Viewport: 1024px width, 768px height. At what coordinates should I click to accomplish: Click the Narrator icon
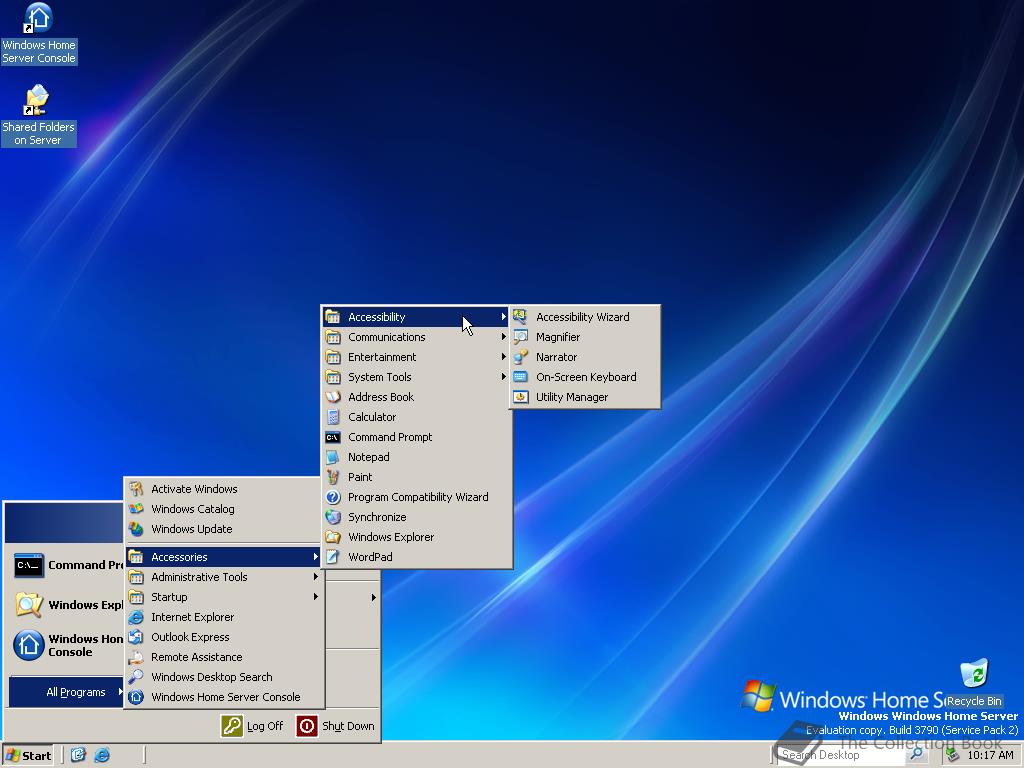point(520,357)
